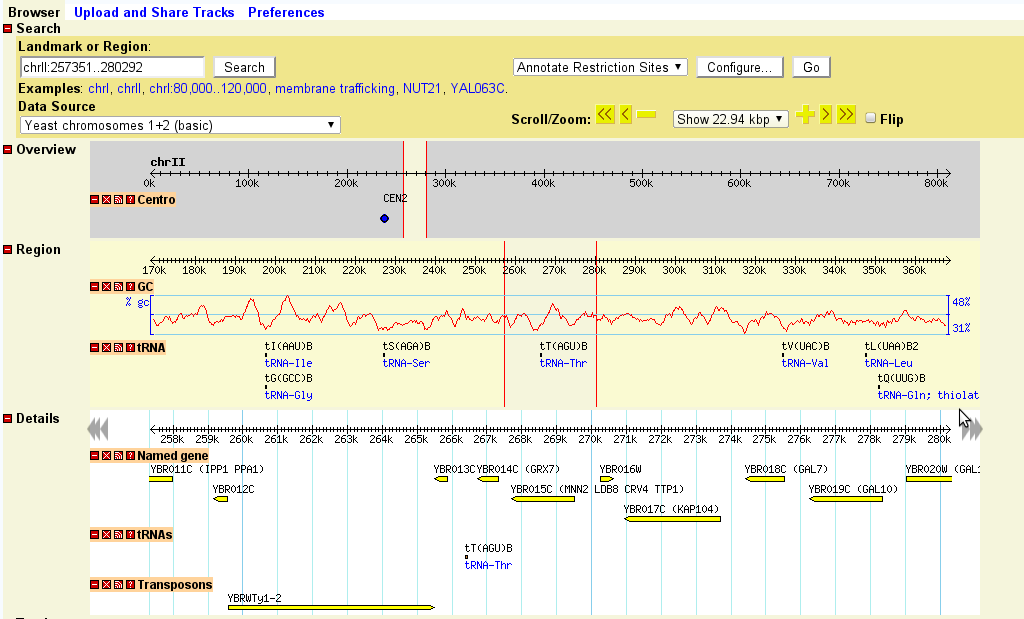Close the Transposons track with X icon
The height and width of the screenshot is (619, 1024).
pos(107,585)
